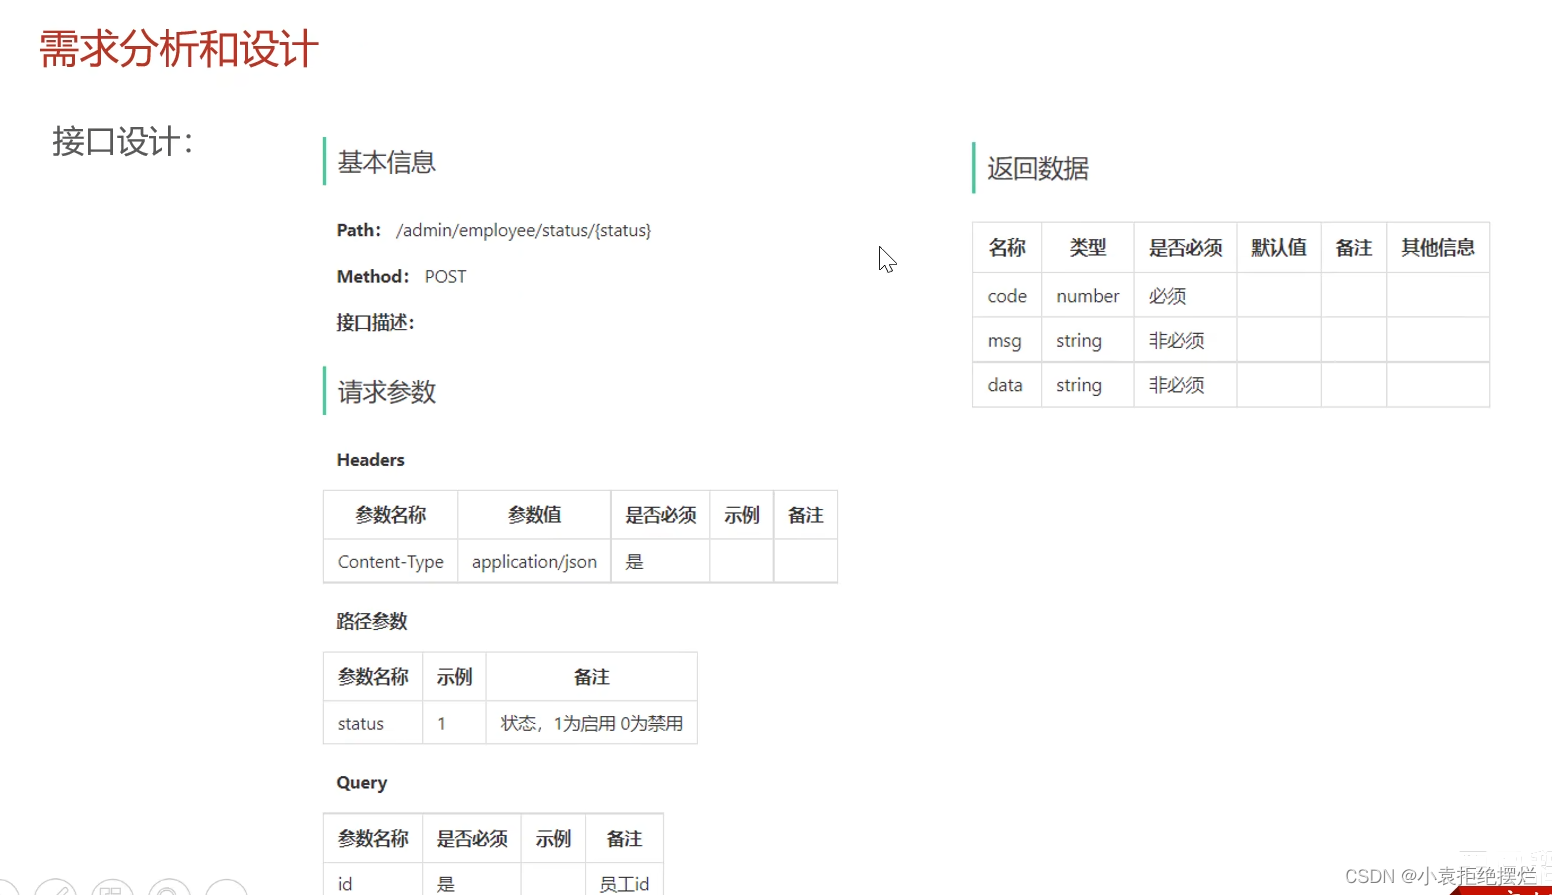Click the 员工id remark cell

tap(624, 884)
